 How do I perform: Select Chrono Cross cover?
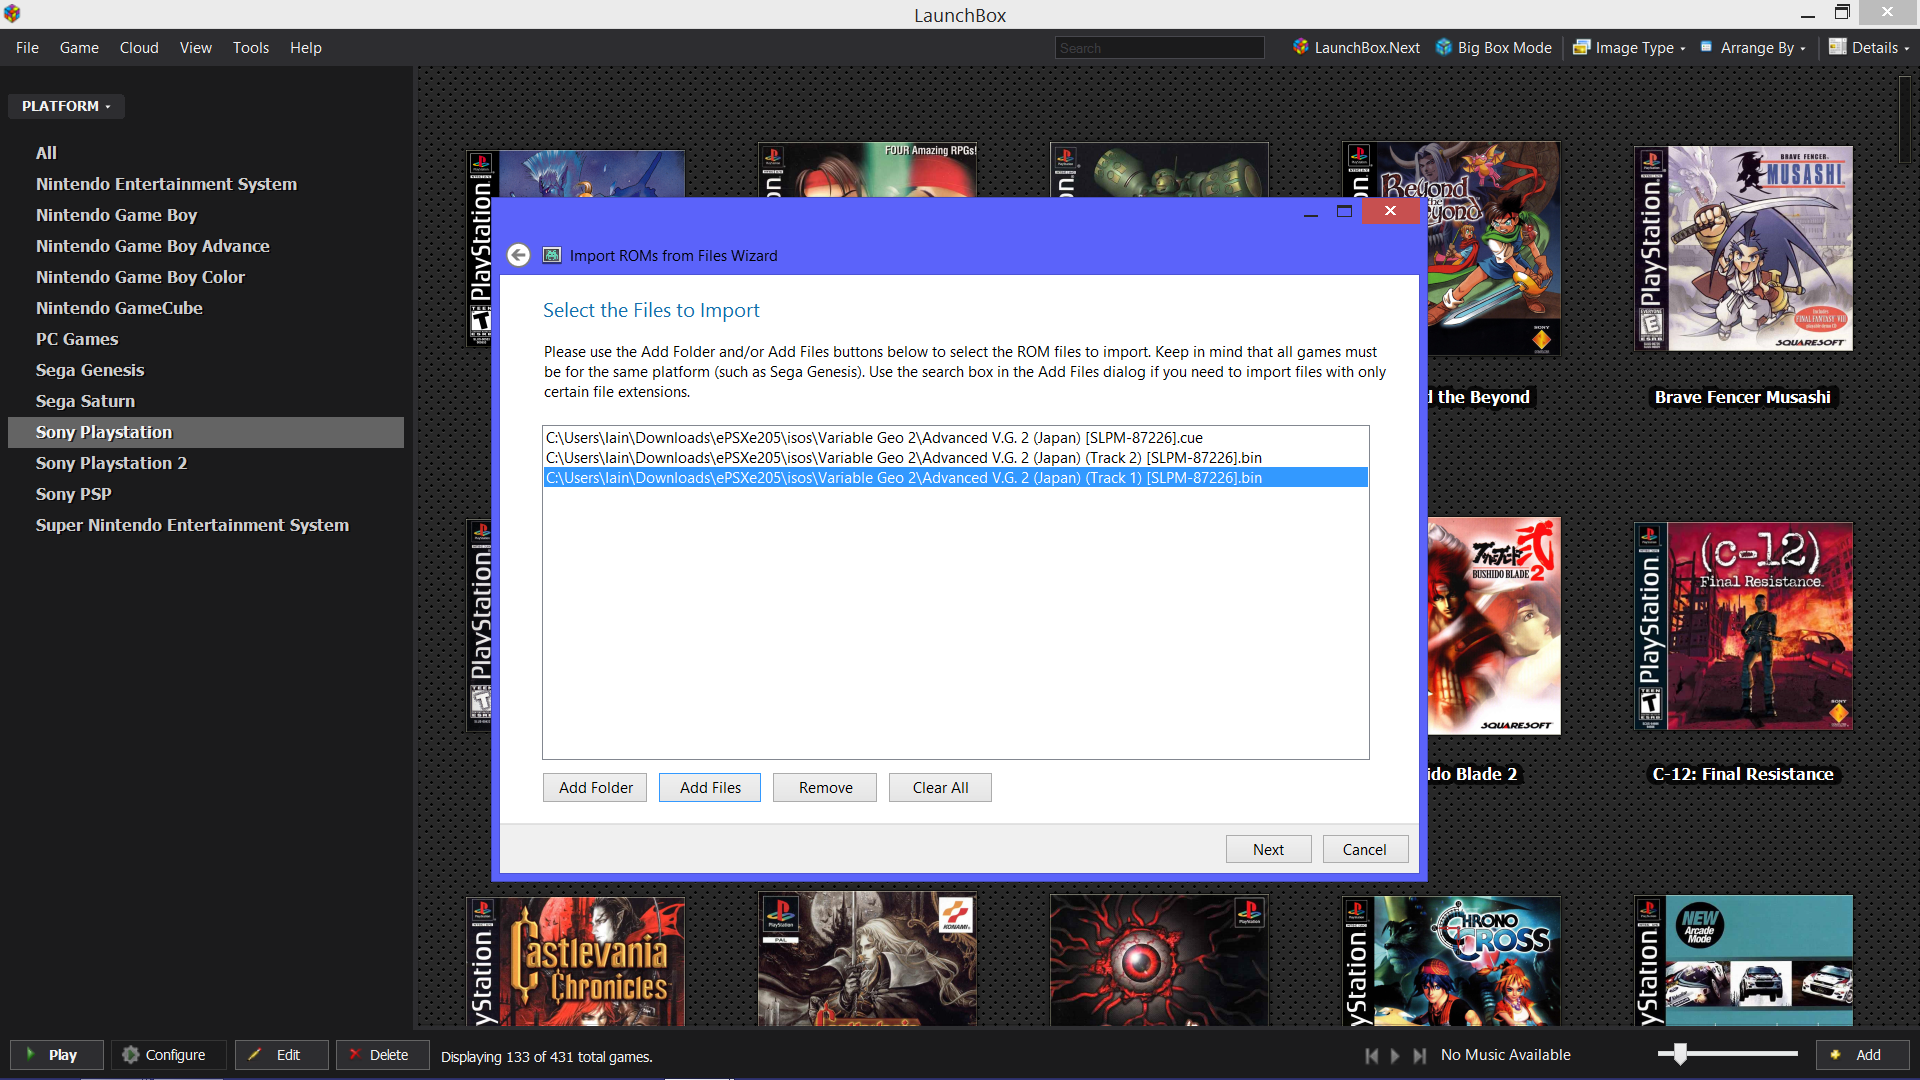tap(1451, 961)
